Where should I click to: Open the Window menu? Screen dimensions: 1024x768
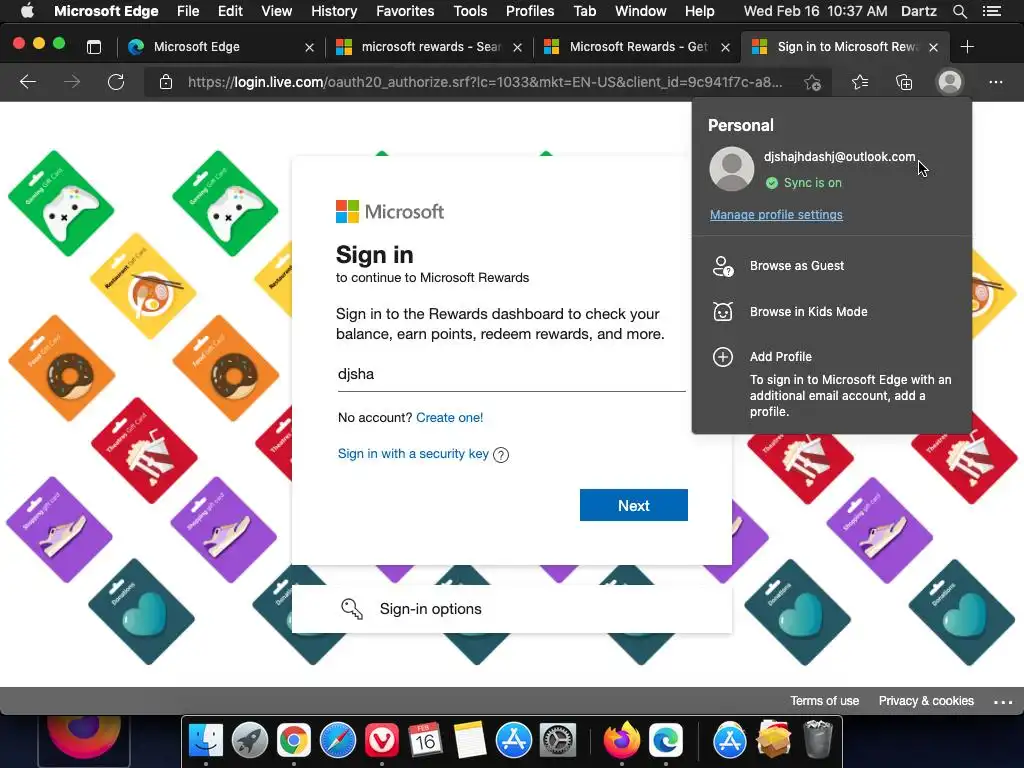(641, 11)
